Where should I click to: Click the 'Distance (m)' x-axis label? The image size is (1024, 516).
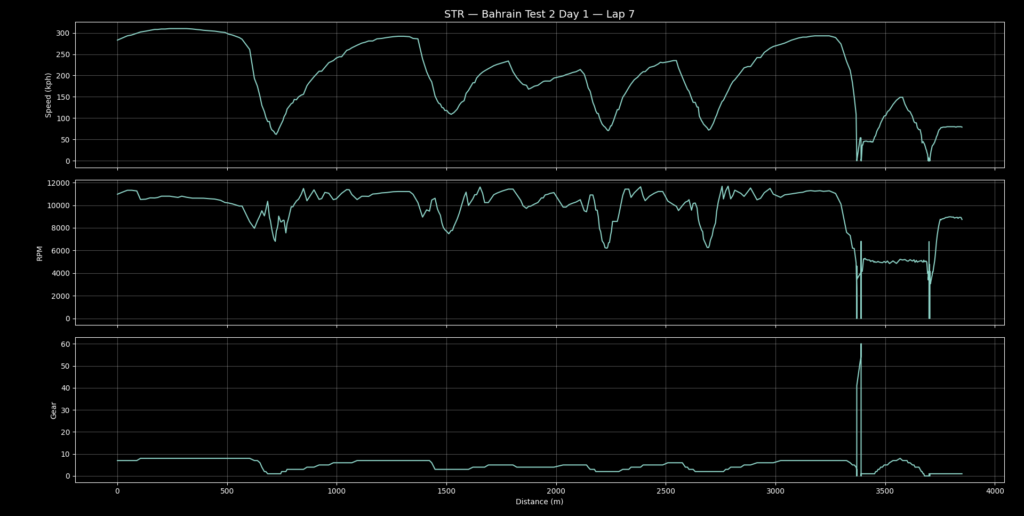(x=539, y=502)
